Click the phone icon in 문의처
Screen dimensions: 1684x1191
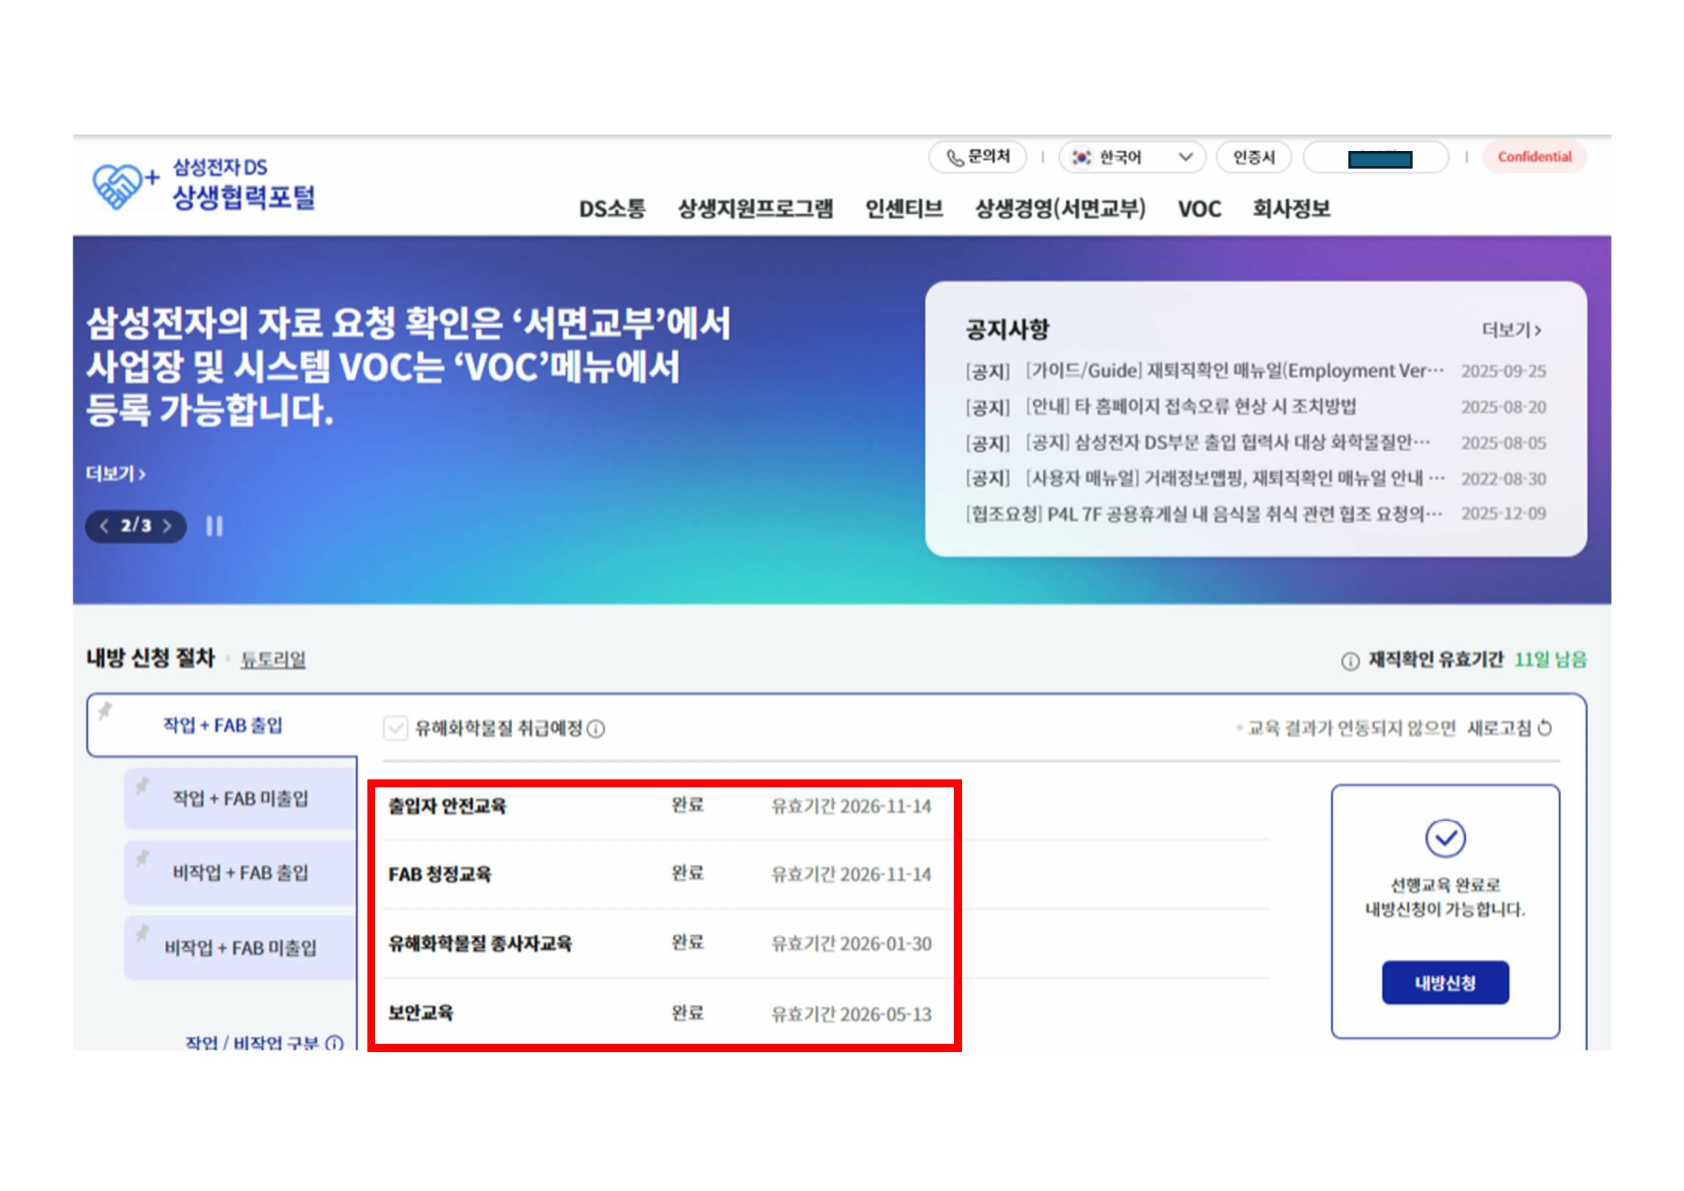[954, 158]
